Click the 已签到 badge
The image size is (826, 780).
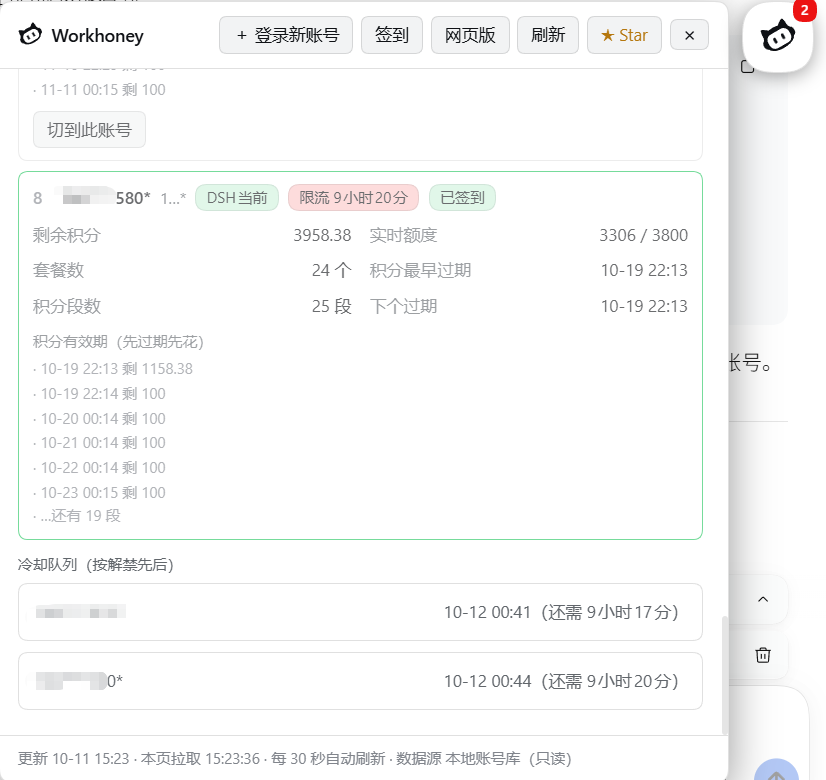[x=463, y=198]
